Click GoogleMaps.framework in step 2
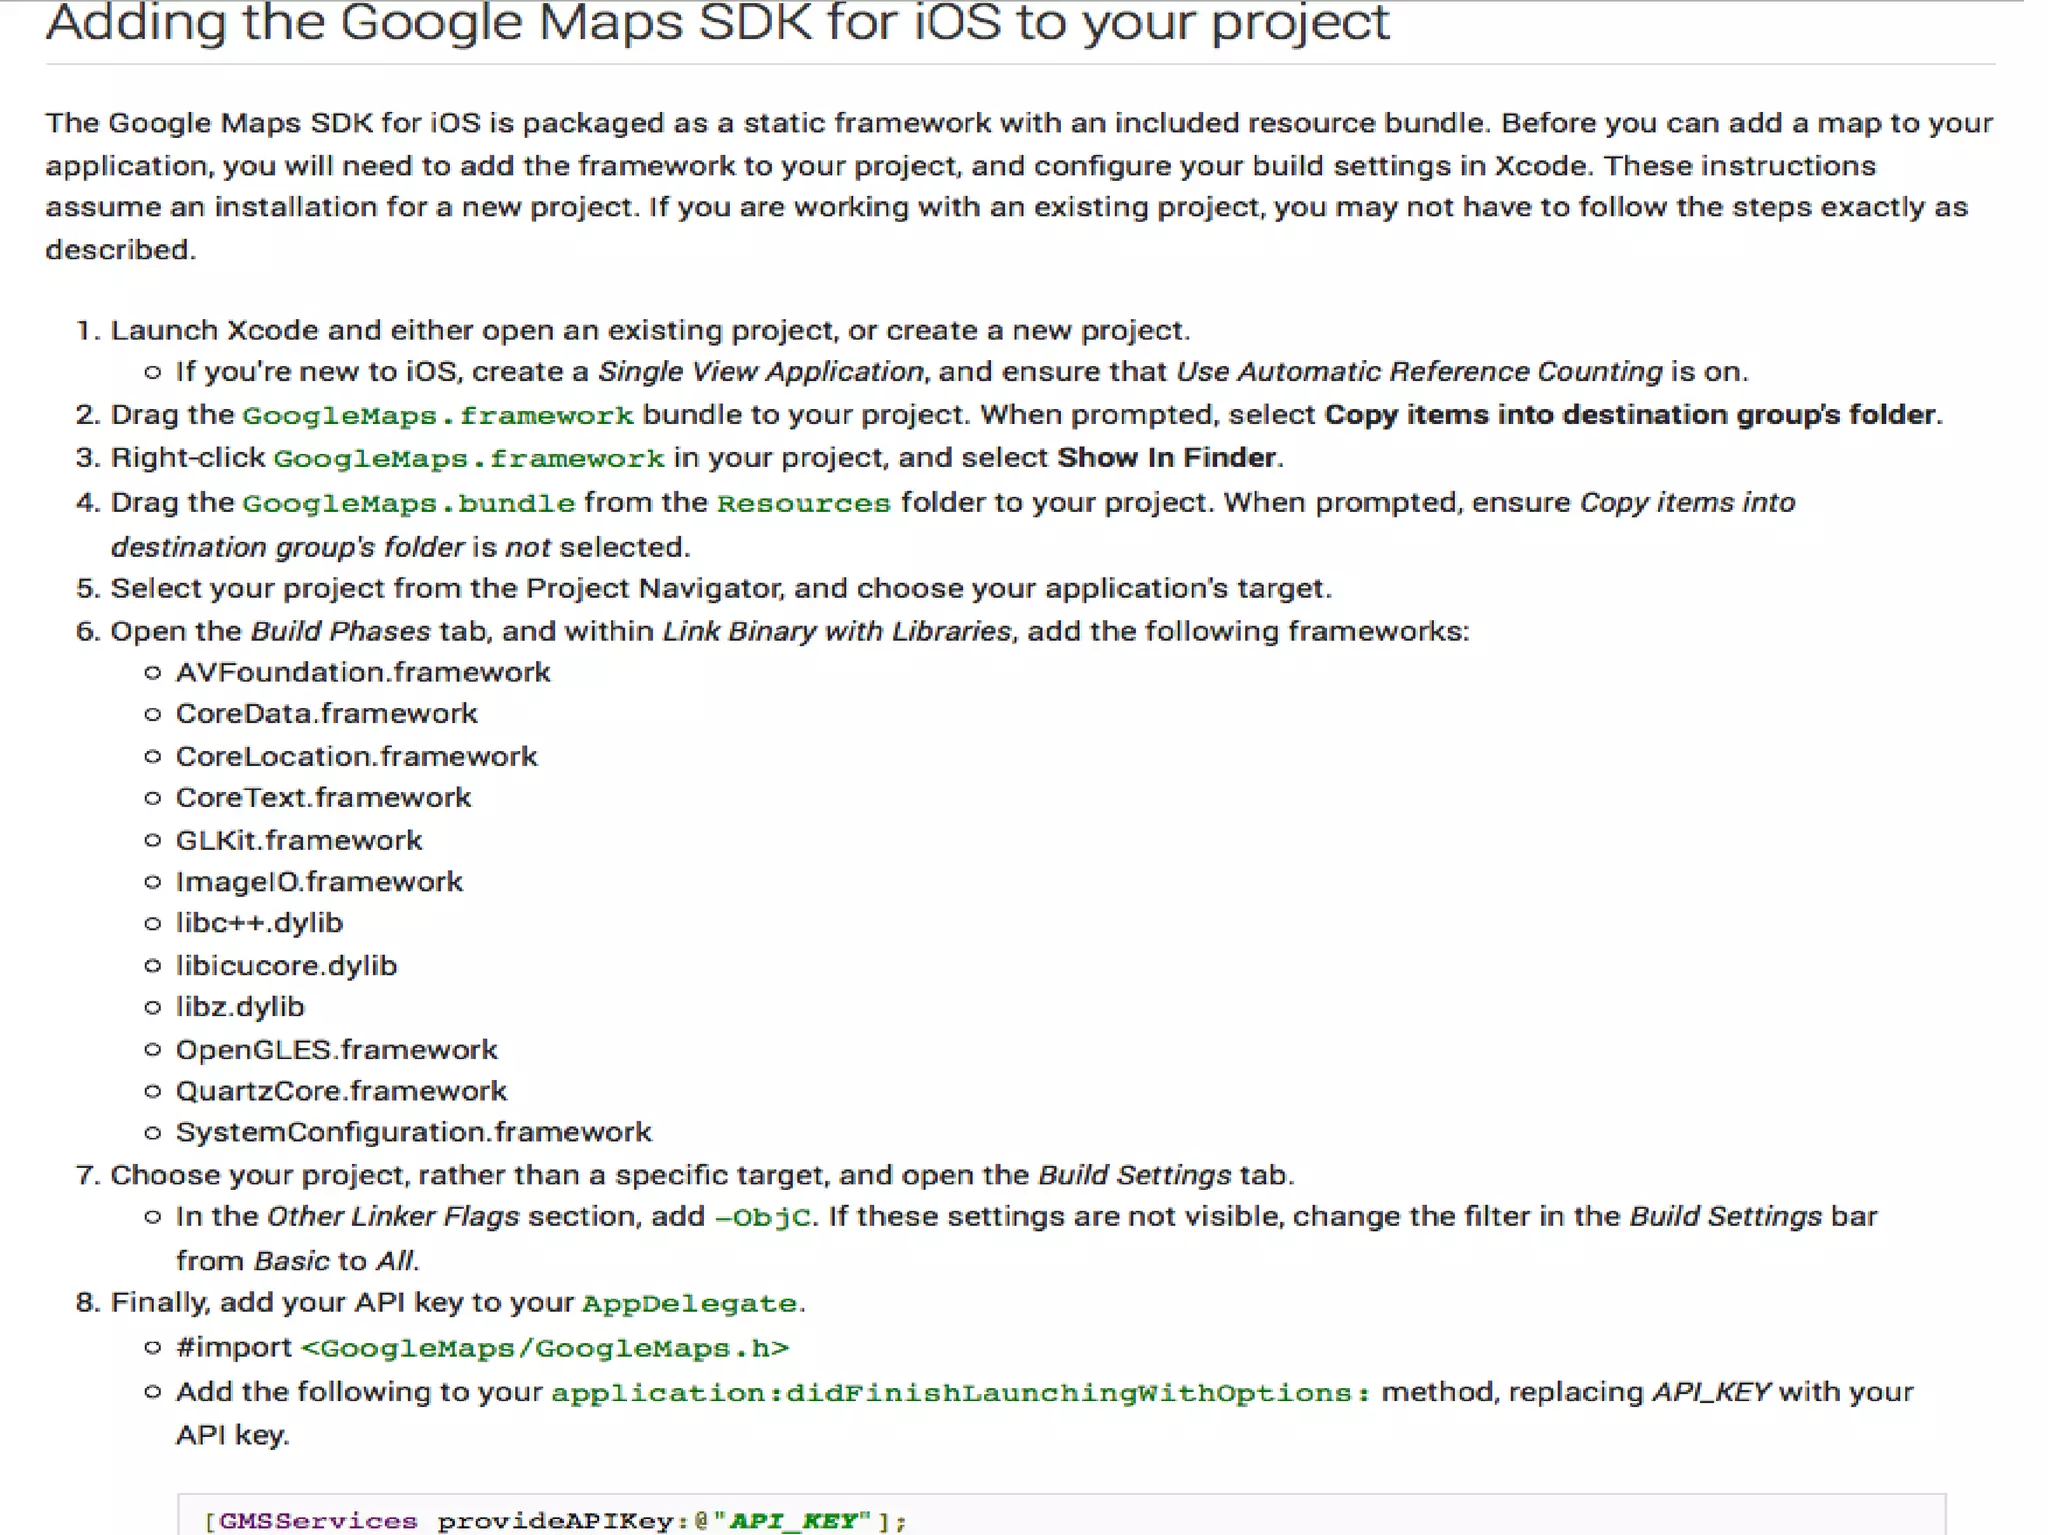This screenshot has width=2048, height=1535. pyautogui.click(x=438, y=415)
